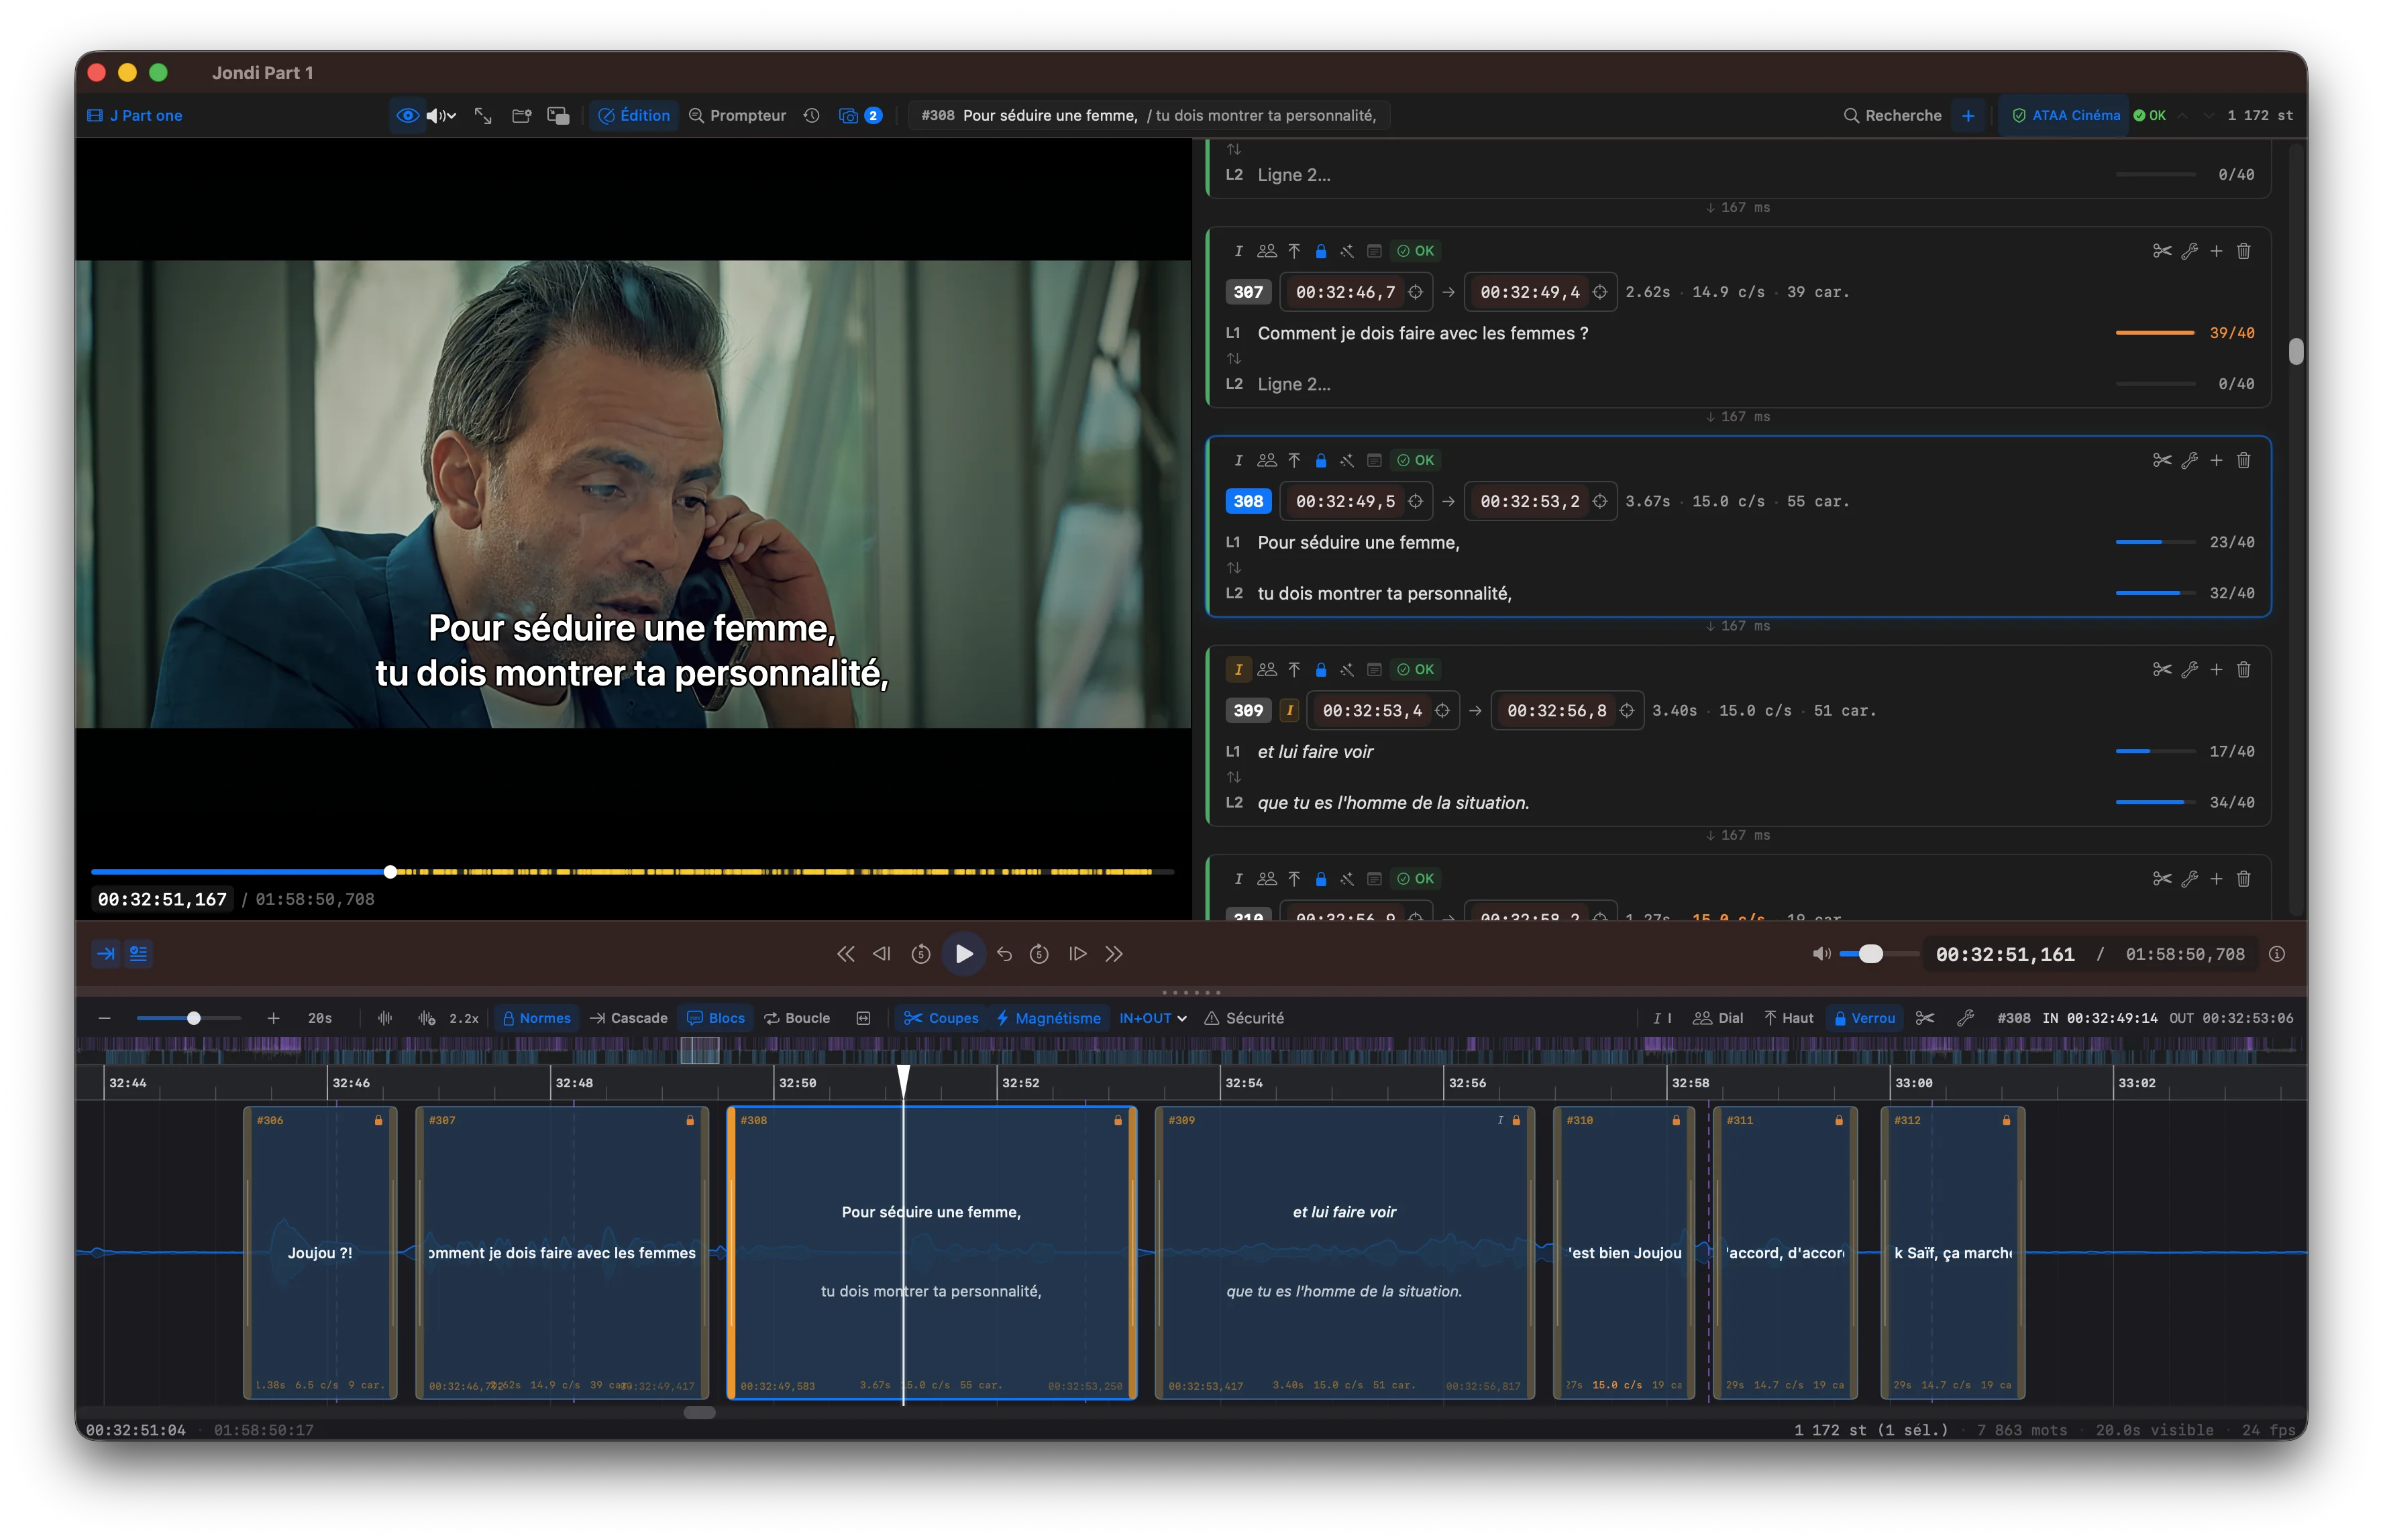This screenshot has height=1540, width=2383.
Task: Rewind 5 seconds
Action: pyautogui.click(x=920, y=954)
